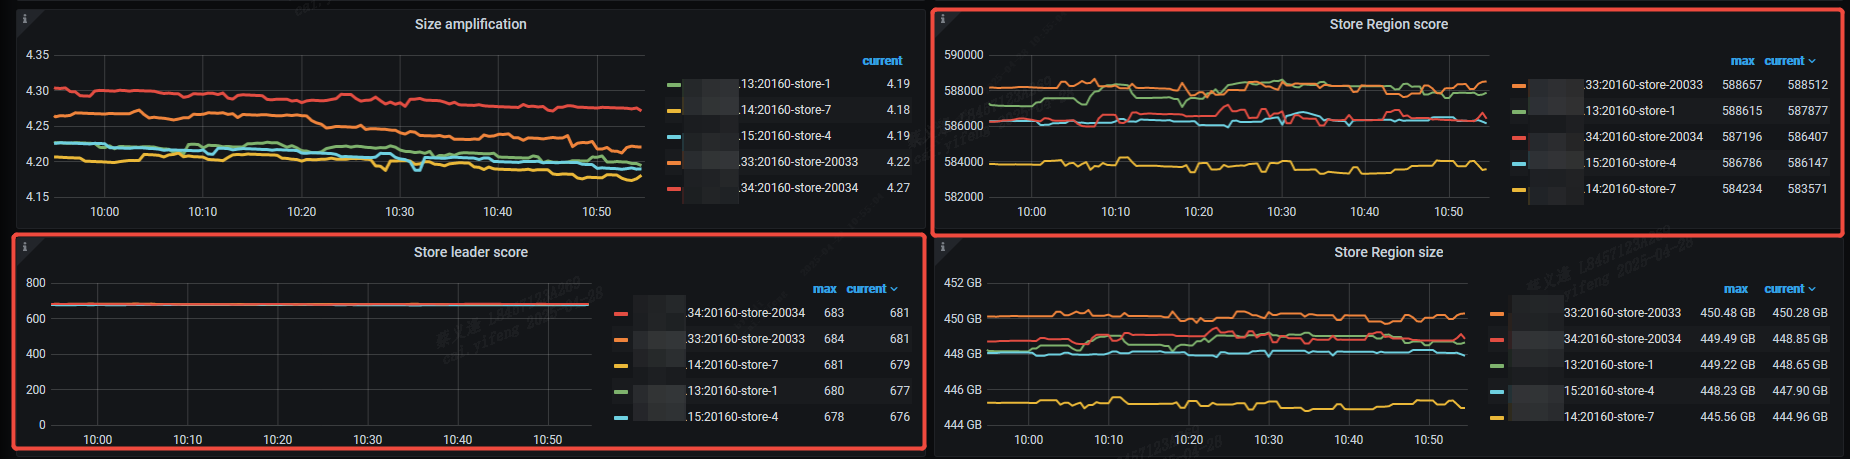Sort Store leader score legend by max
Viewport: 1850px width, 459px height.
[824, 289]
